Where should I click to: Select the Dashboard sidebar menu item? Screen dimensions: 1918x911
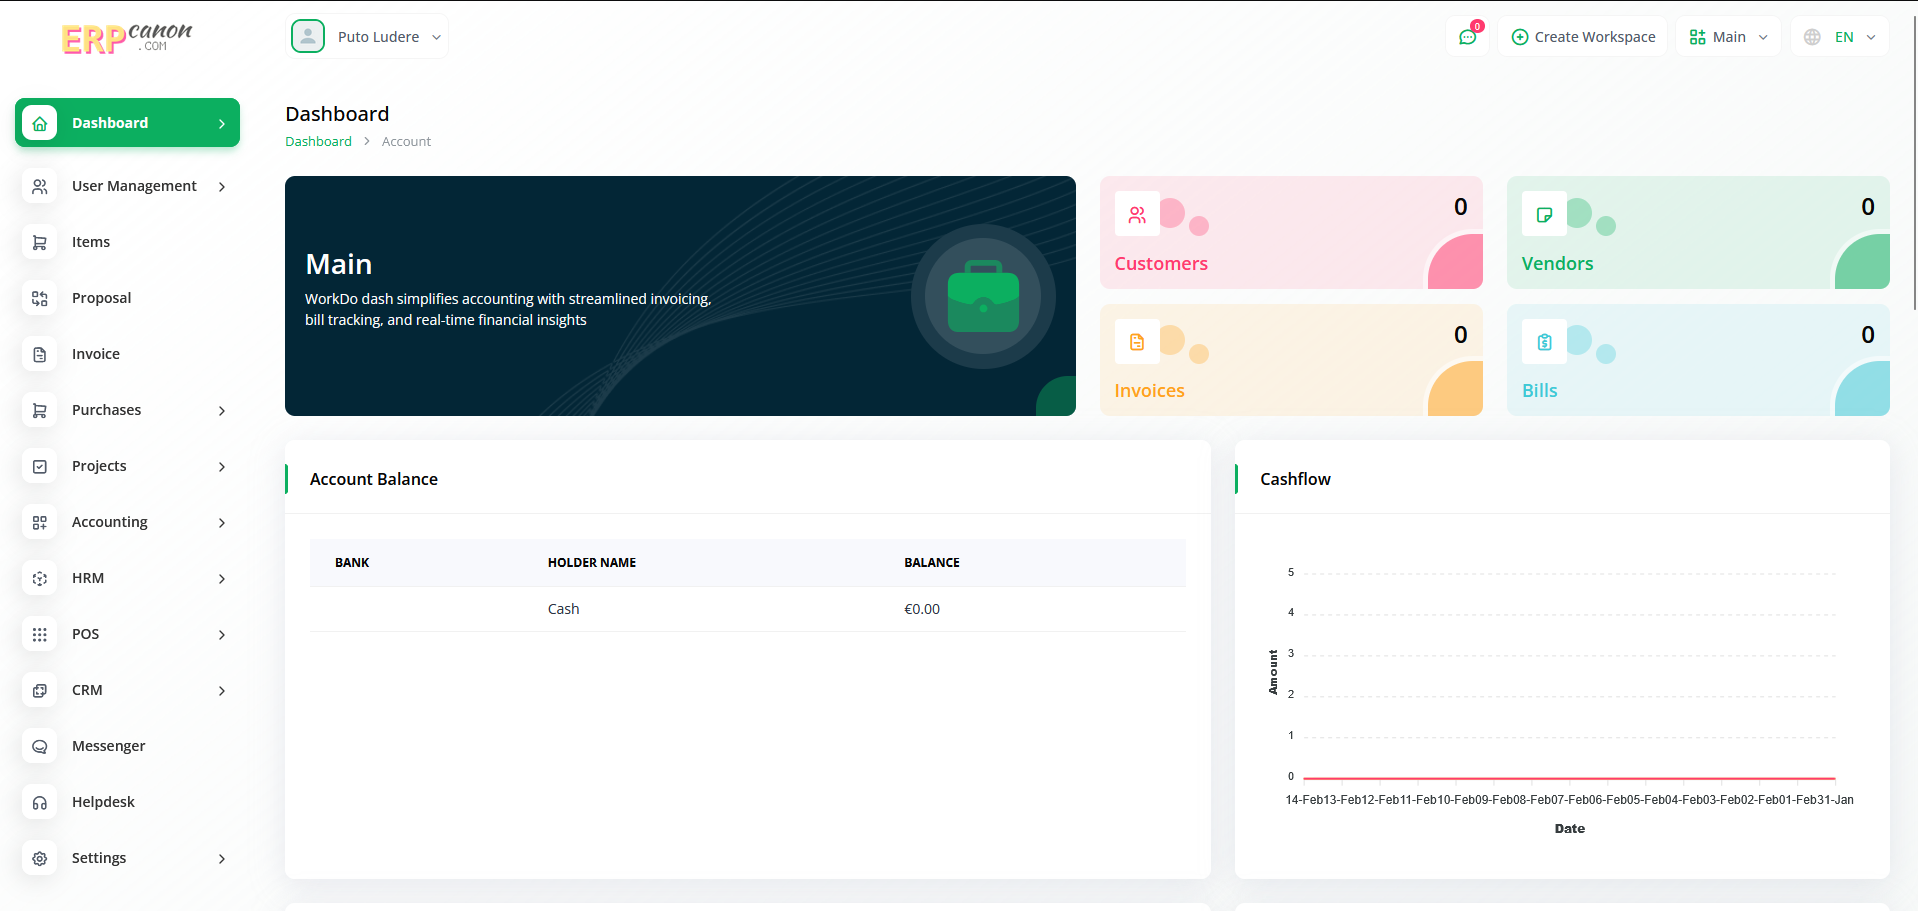tap(127, 123)
